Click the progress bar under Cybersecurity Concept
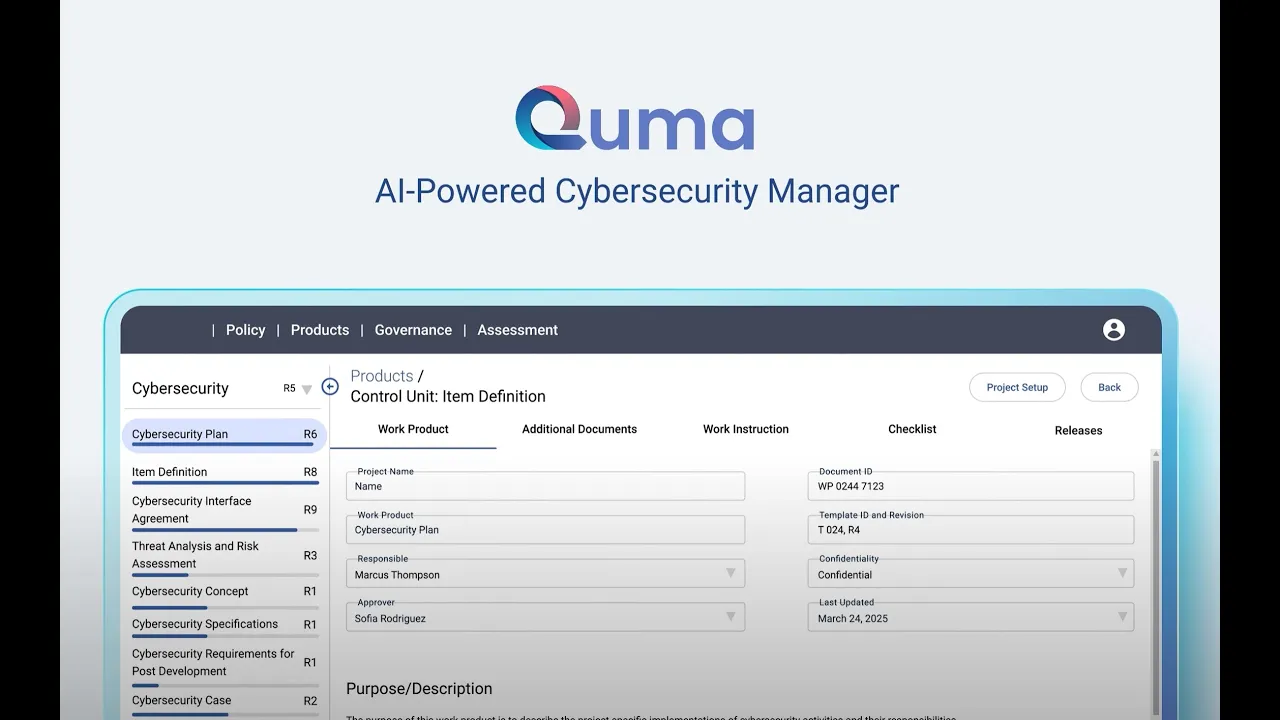The width and height of the screenshot is (1280, 720). click(x=225, y=608)
